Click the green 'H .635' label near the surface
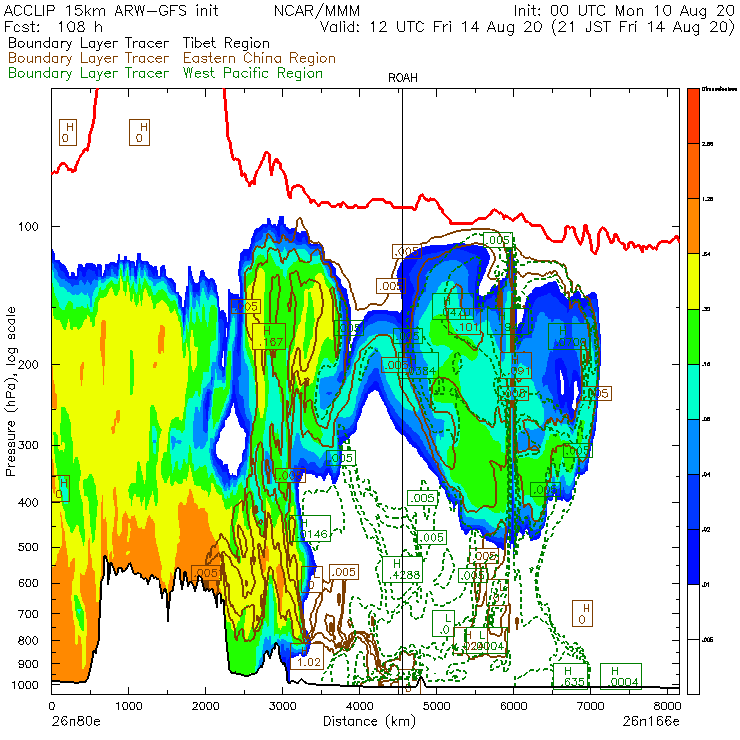Image resolution: width=740 pixels, height=740 pixels. click(571, 676)
